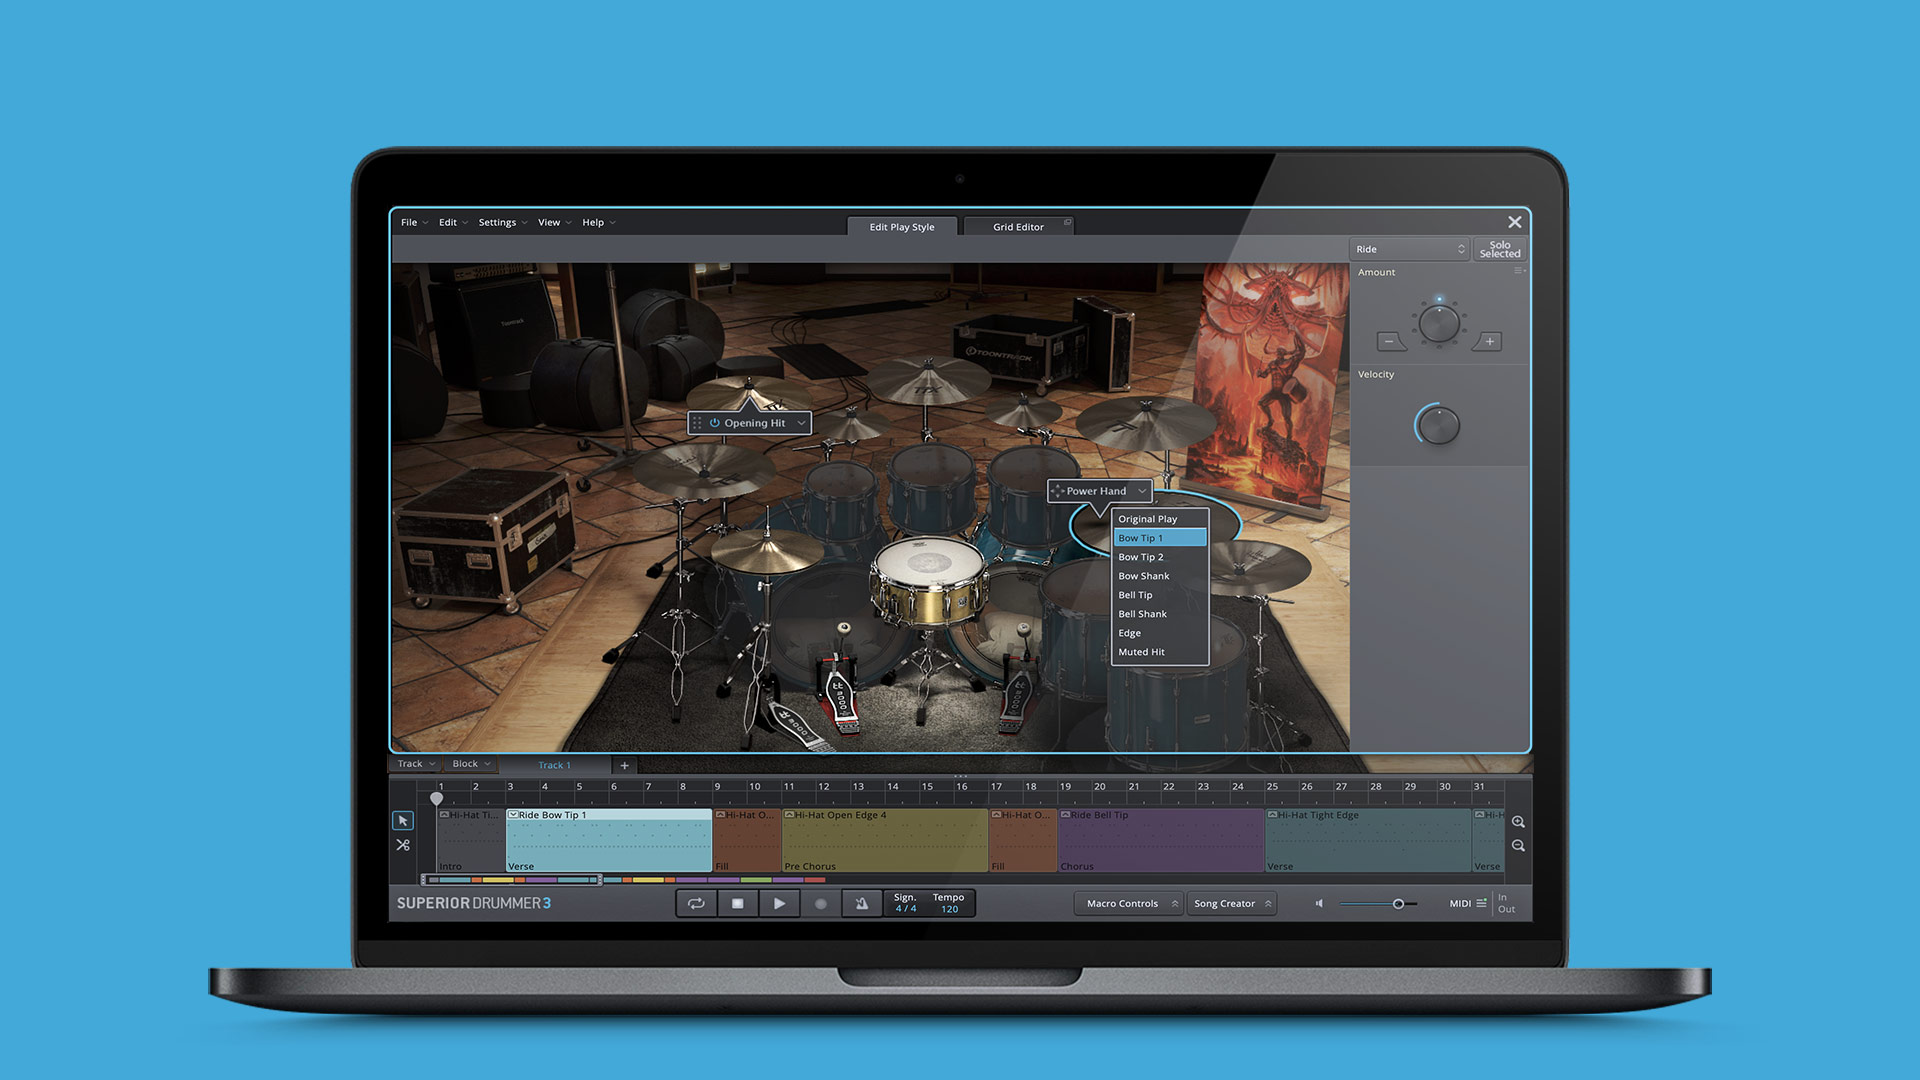The width and height of the screenshot is (1920, 1080).
Task: Click the speaker volume icon
Action: (x=1319, y=903)
